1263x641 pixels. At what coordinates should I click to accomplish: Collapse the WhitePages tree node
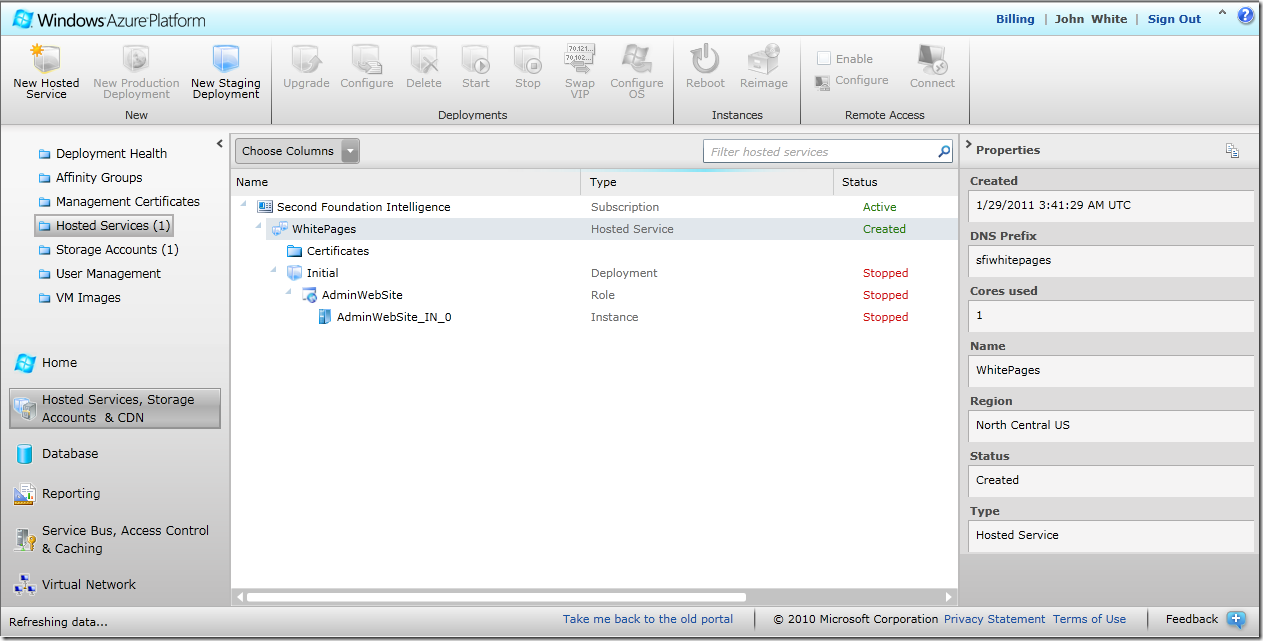(259, 226)
